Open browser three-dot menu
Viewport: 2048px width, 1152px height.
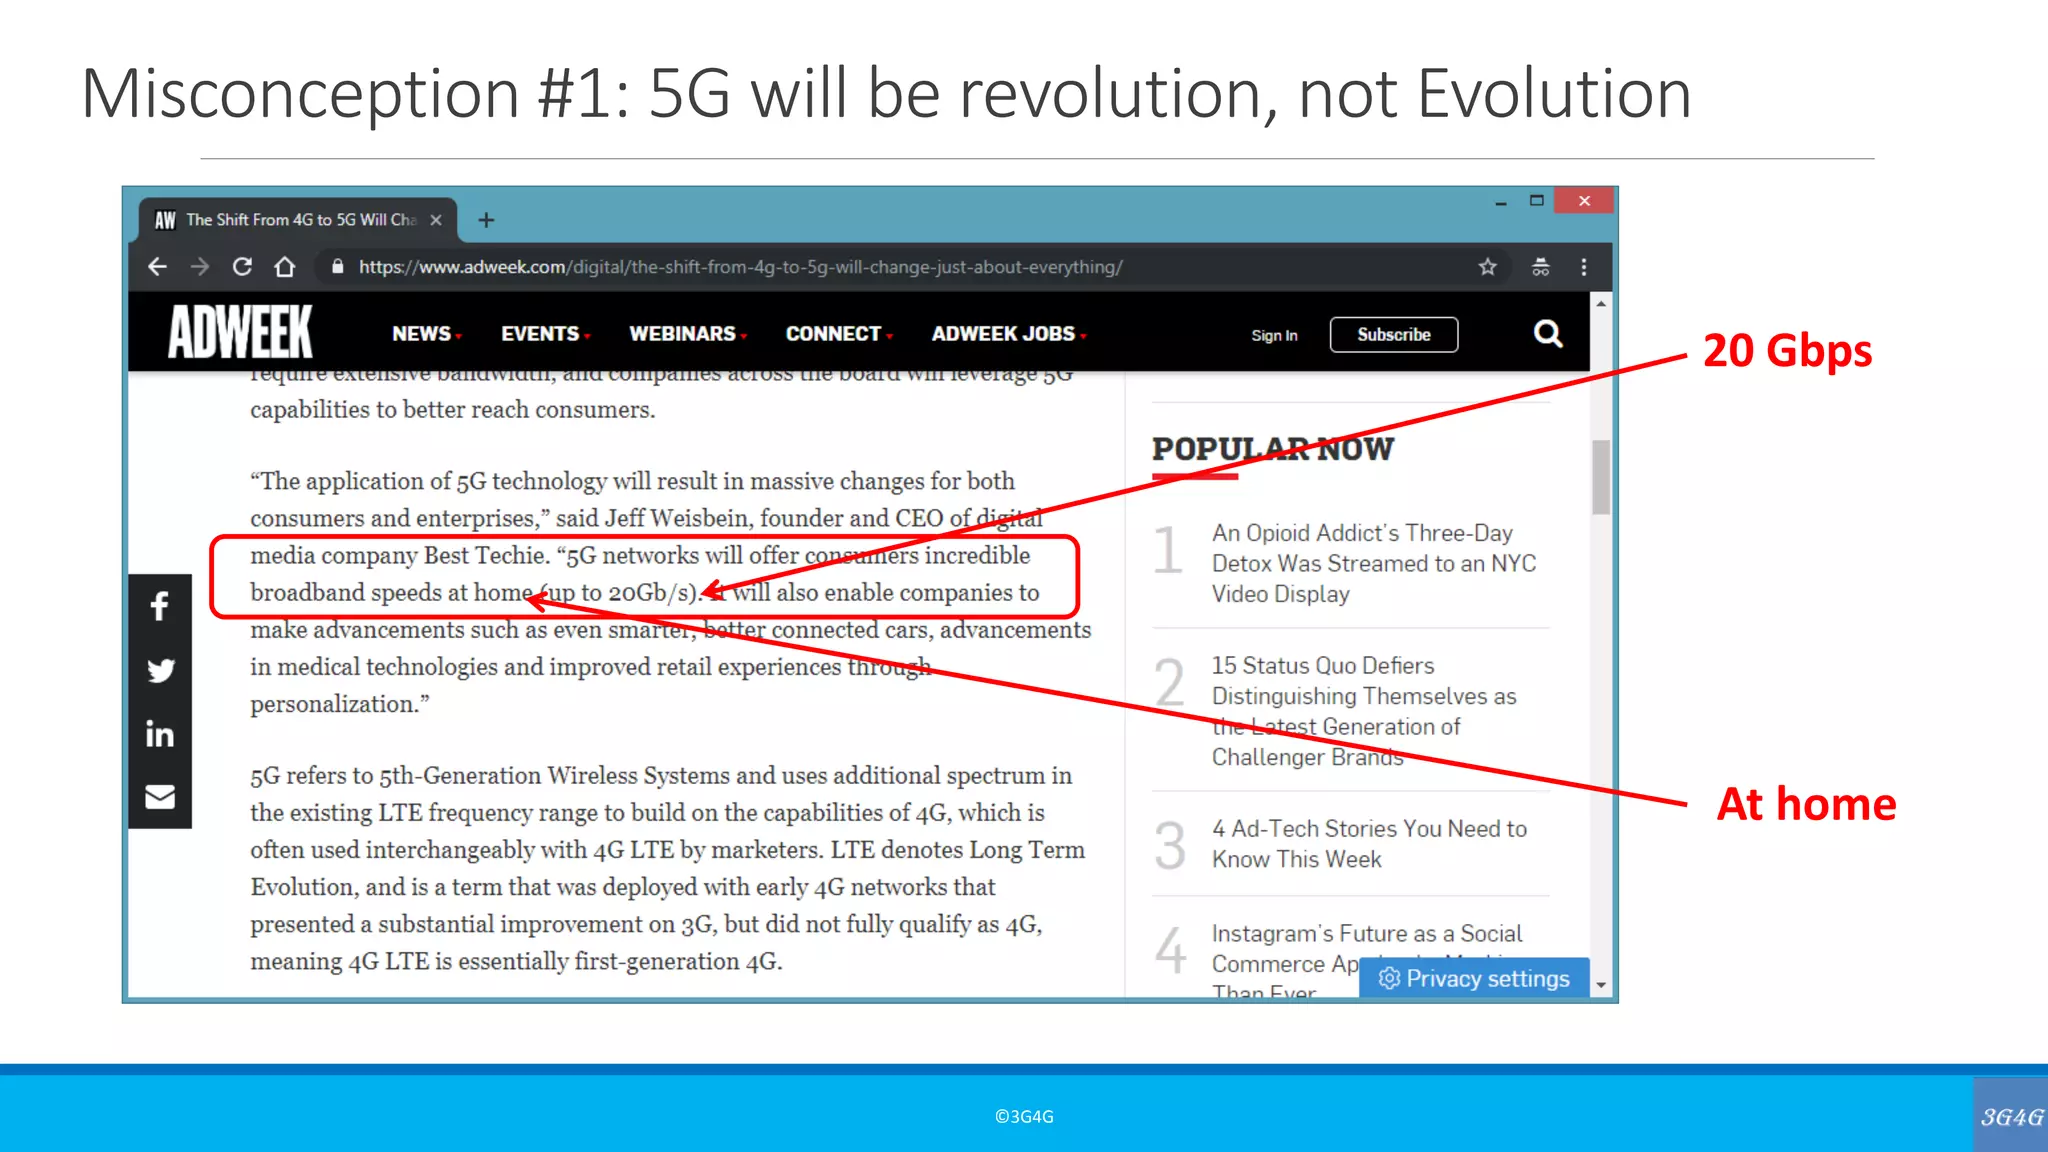pos(1584,267)
